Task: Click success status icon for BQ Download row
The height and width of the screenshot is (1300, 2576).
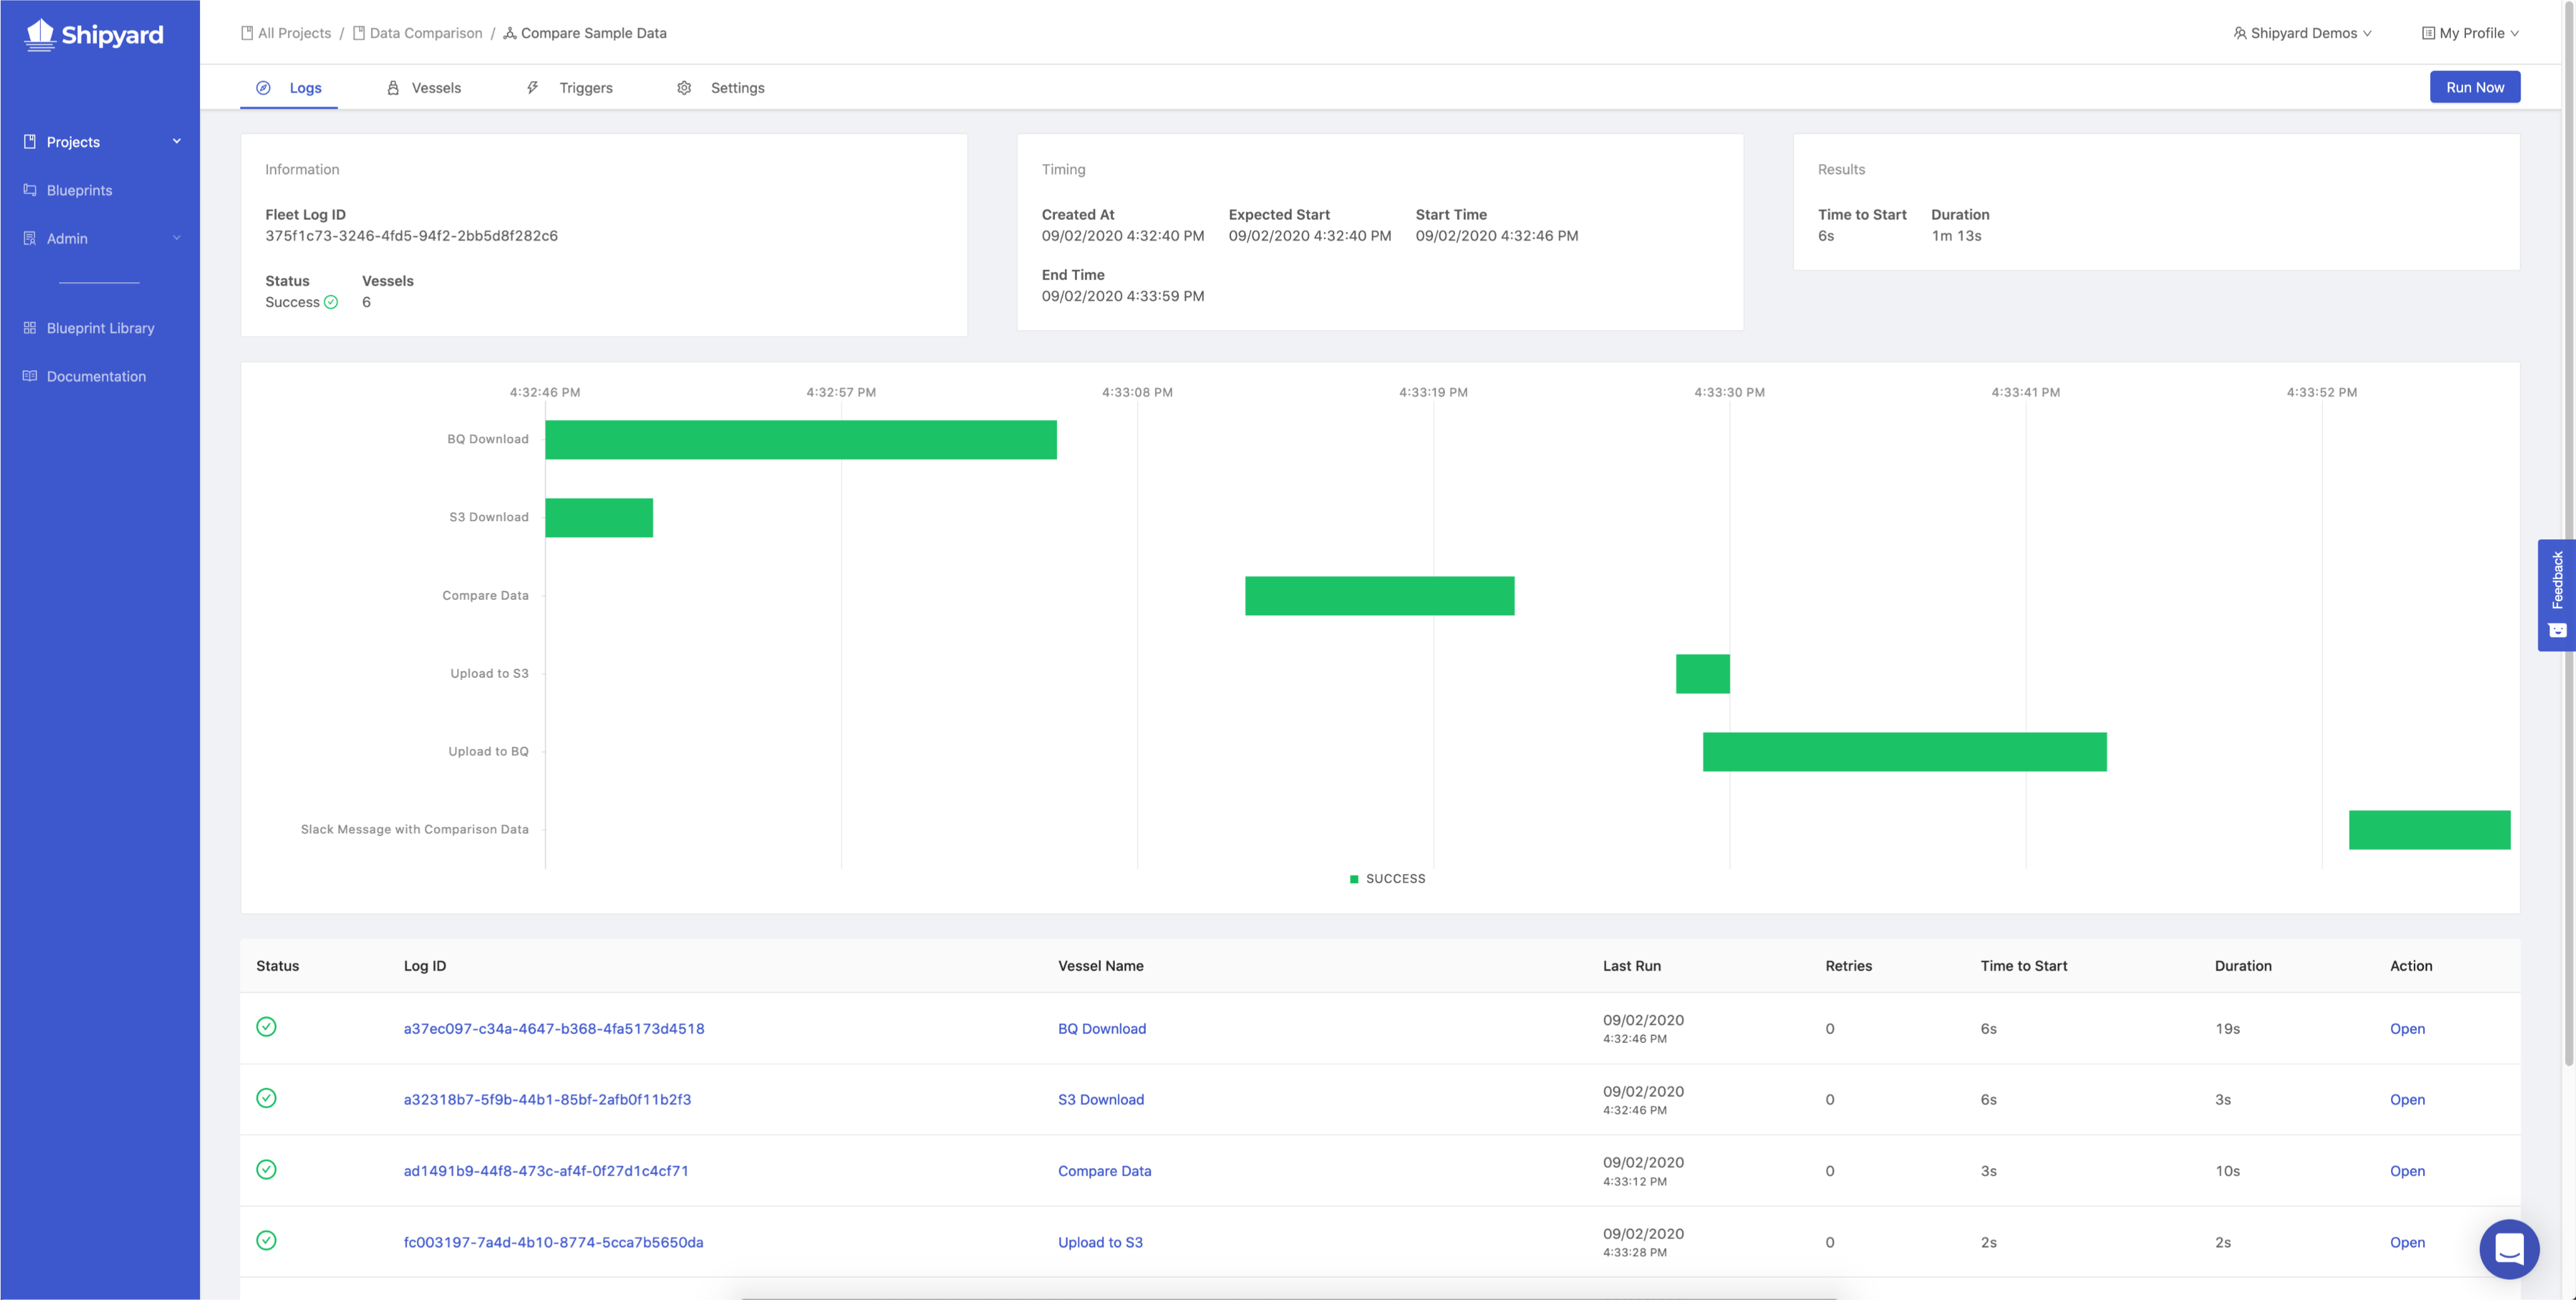Action: [x=266, y=1027]
